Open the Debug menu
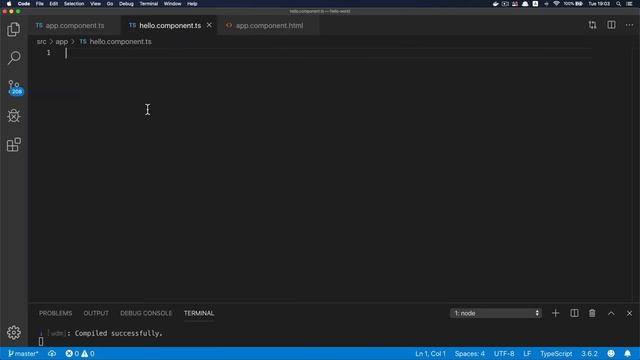 click(x=126, y=4)
